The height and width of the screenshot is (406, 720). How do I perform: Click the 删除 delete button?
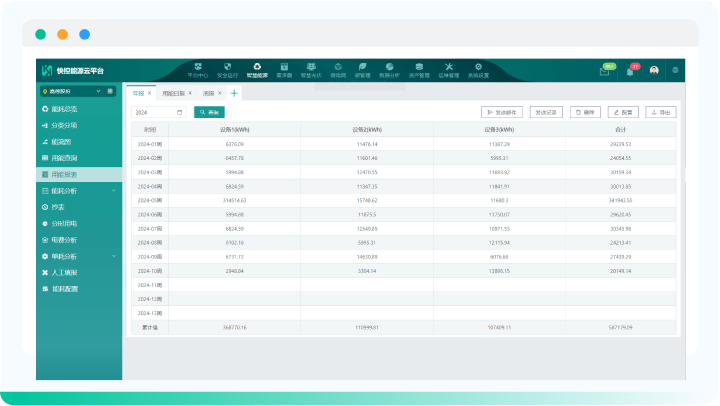point(585,112)
